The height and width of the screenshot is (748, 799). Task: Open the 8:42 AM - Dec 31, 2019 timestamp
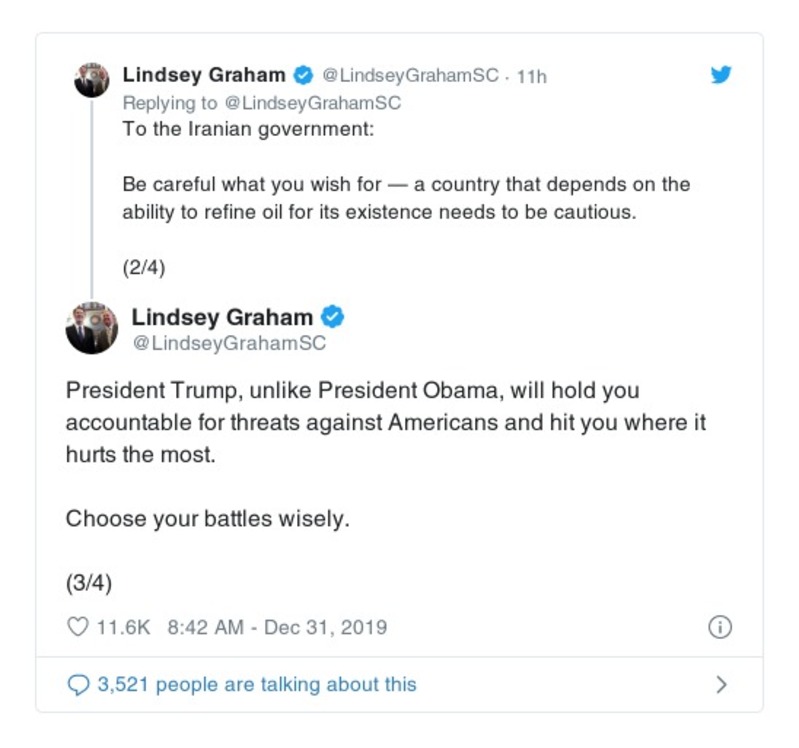pyautogui.click(x=277, y=628)
